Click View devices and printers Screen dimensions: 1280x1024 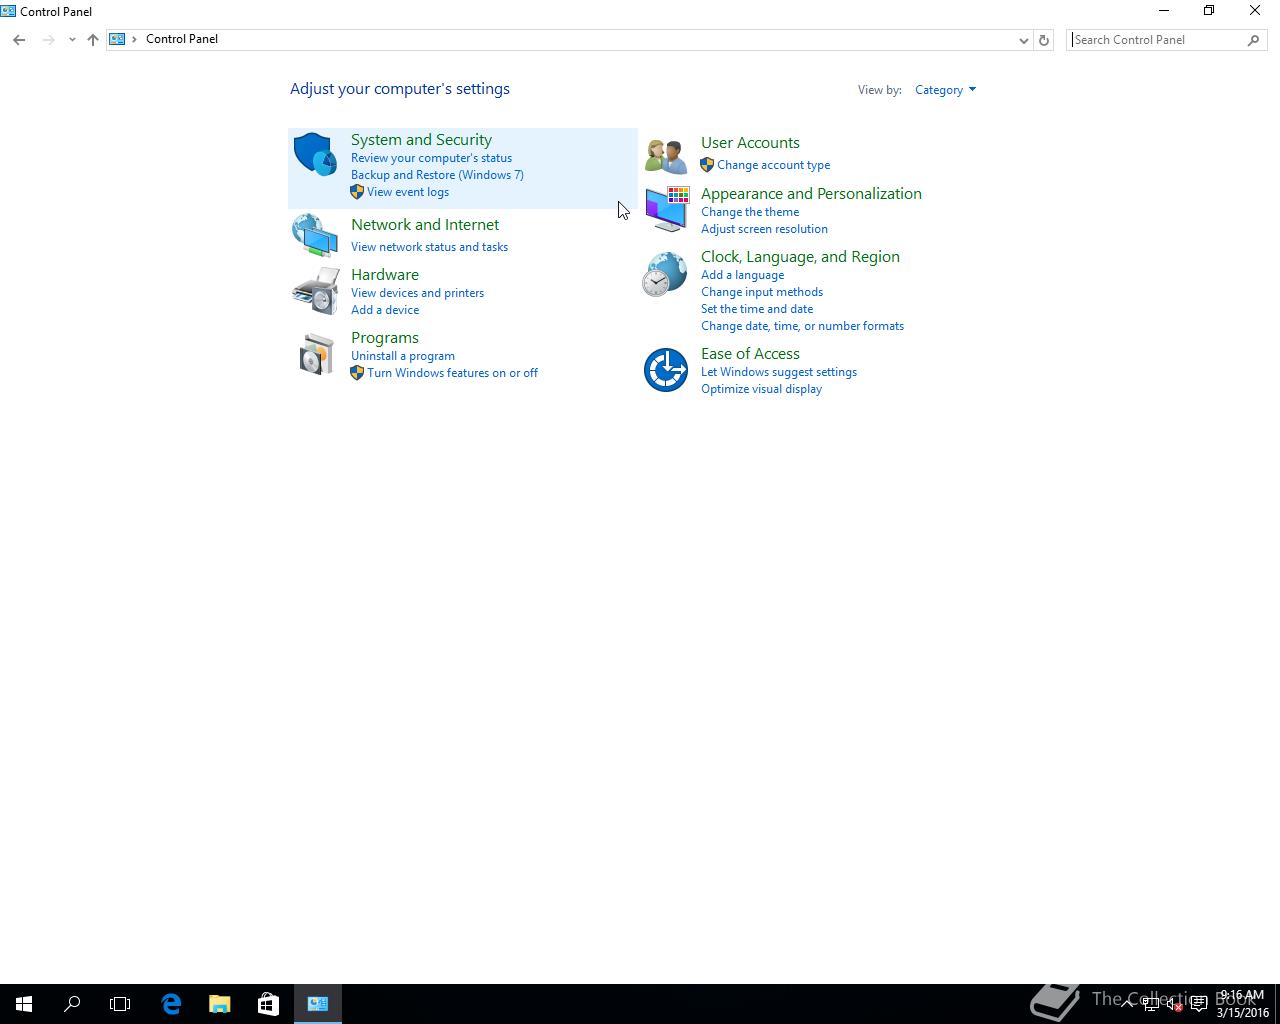[417, 293]
